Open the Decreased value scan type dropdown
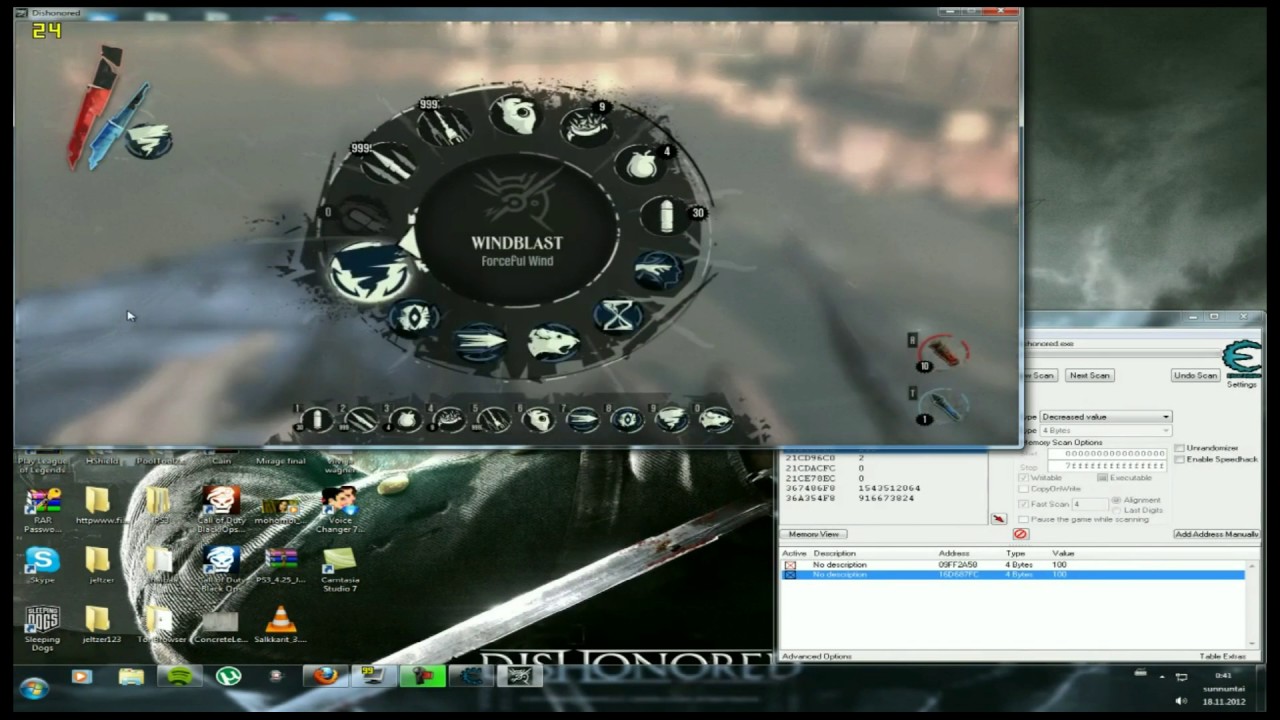 coord(1105,416)
